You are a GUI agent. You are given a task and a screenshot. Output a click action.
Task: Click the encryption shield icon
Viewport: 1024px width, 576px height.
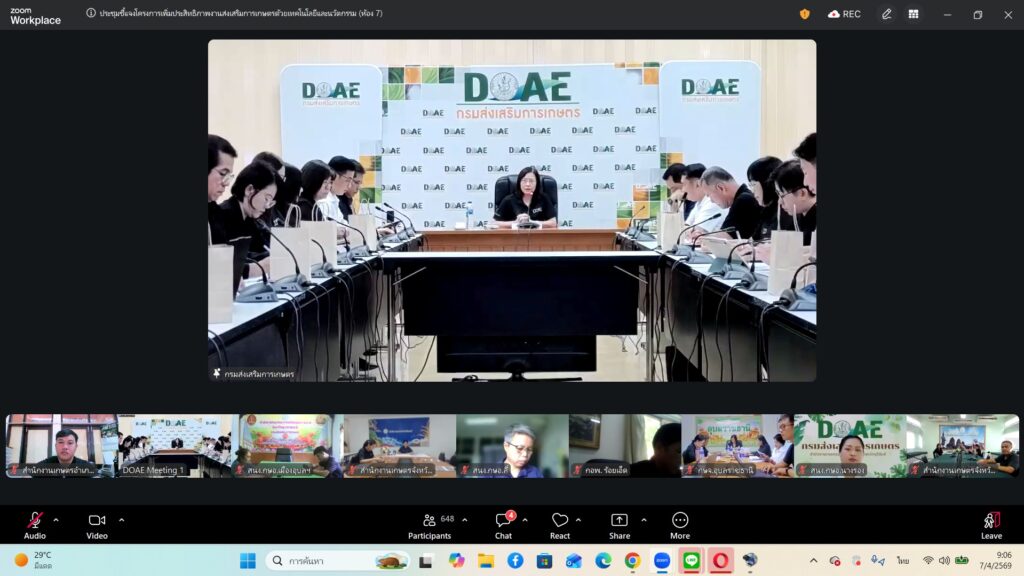(x=805, y=14)
